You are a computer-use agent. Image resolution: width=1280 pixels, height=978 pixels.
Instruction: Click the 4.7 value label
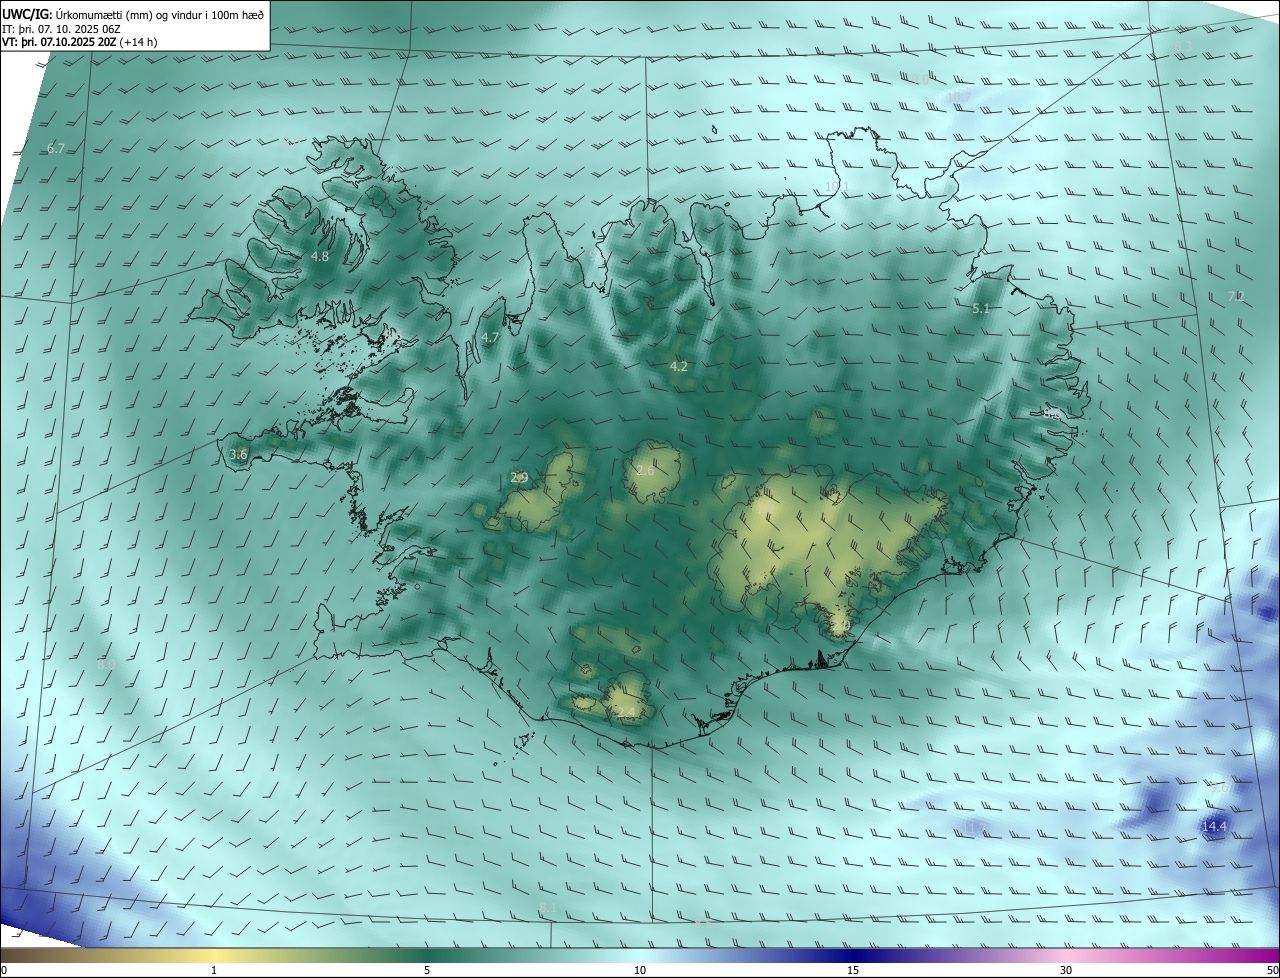point(490,338)
